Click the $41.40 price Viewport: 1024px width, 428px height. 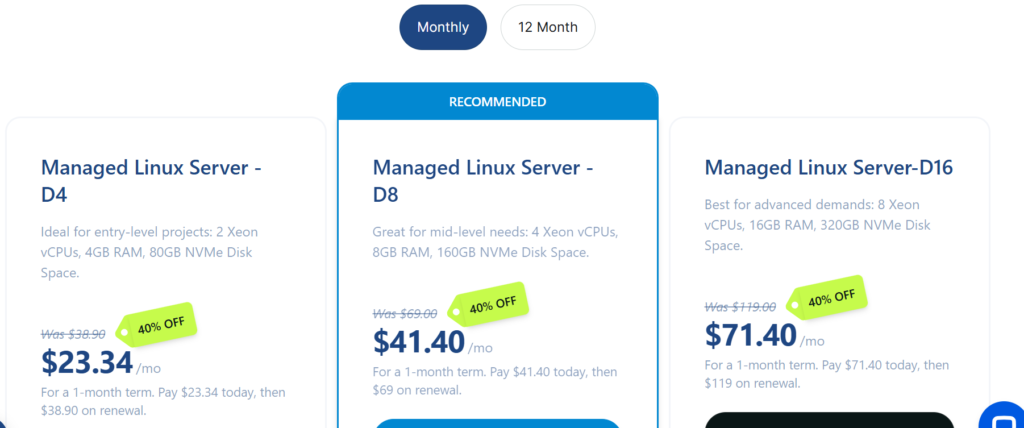[419, 342]
